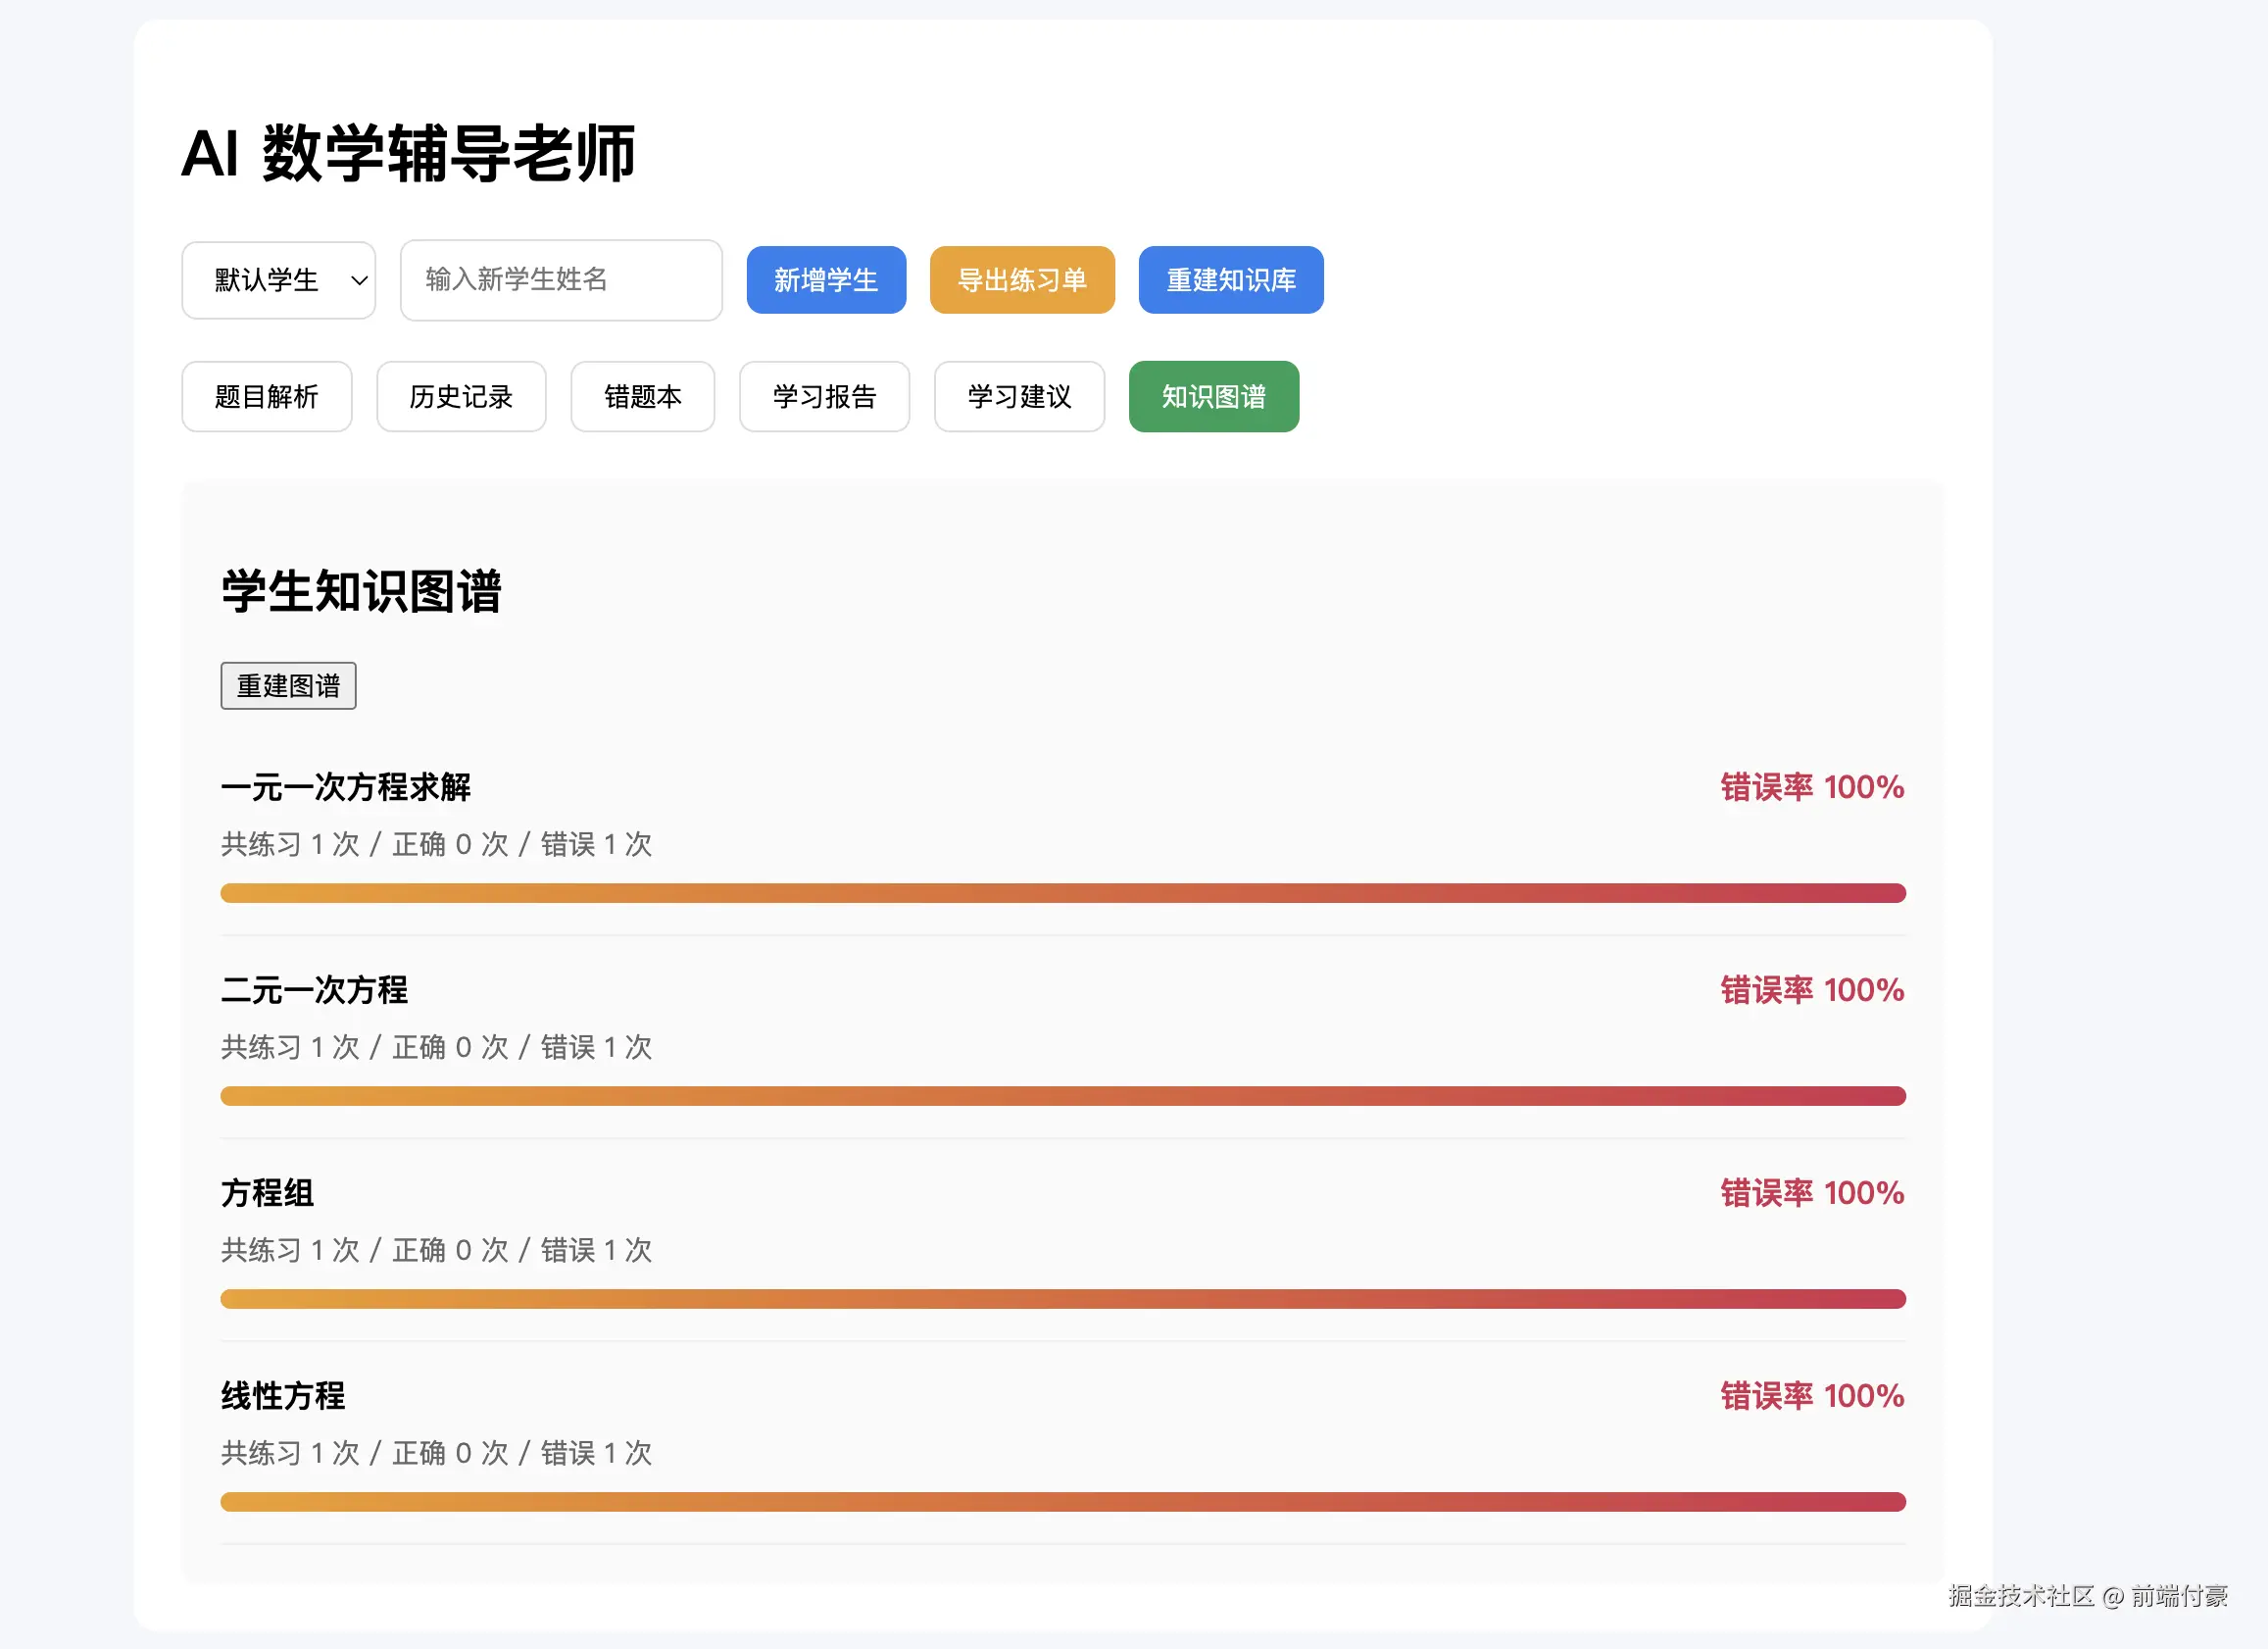Click the 二元一次方程 progress bar
Viewport: 2268px width, 1649px height.
click(1062, 1096)
